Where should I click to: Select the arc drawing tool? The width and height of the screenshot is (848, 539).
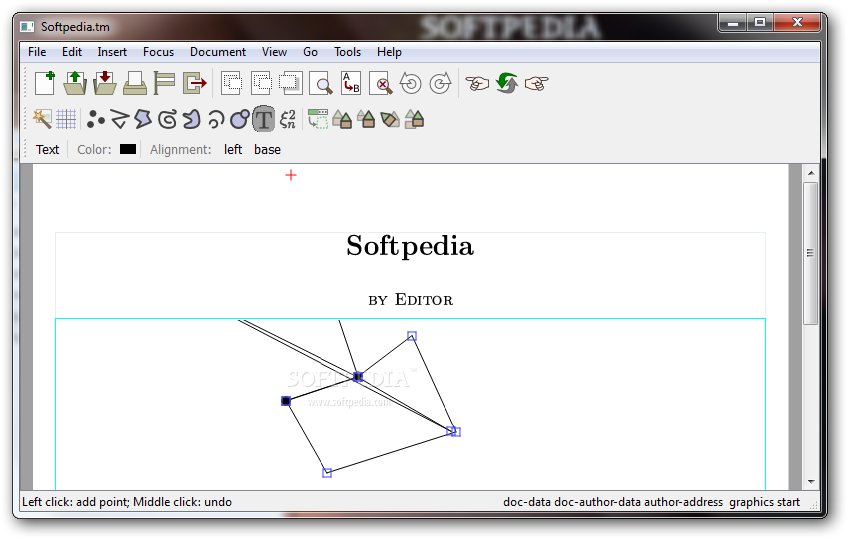pos(216,119)
